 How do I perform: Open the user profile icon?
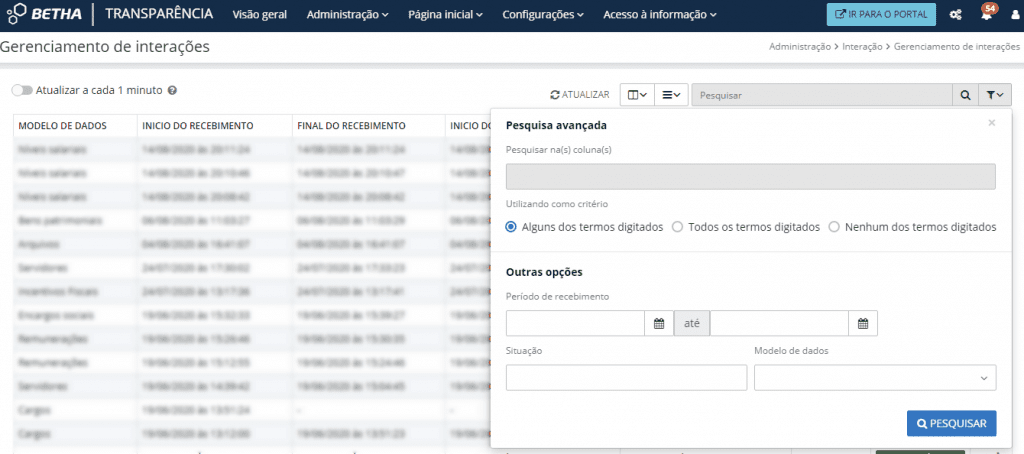1015,15
